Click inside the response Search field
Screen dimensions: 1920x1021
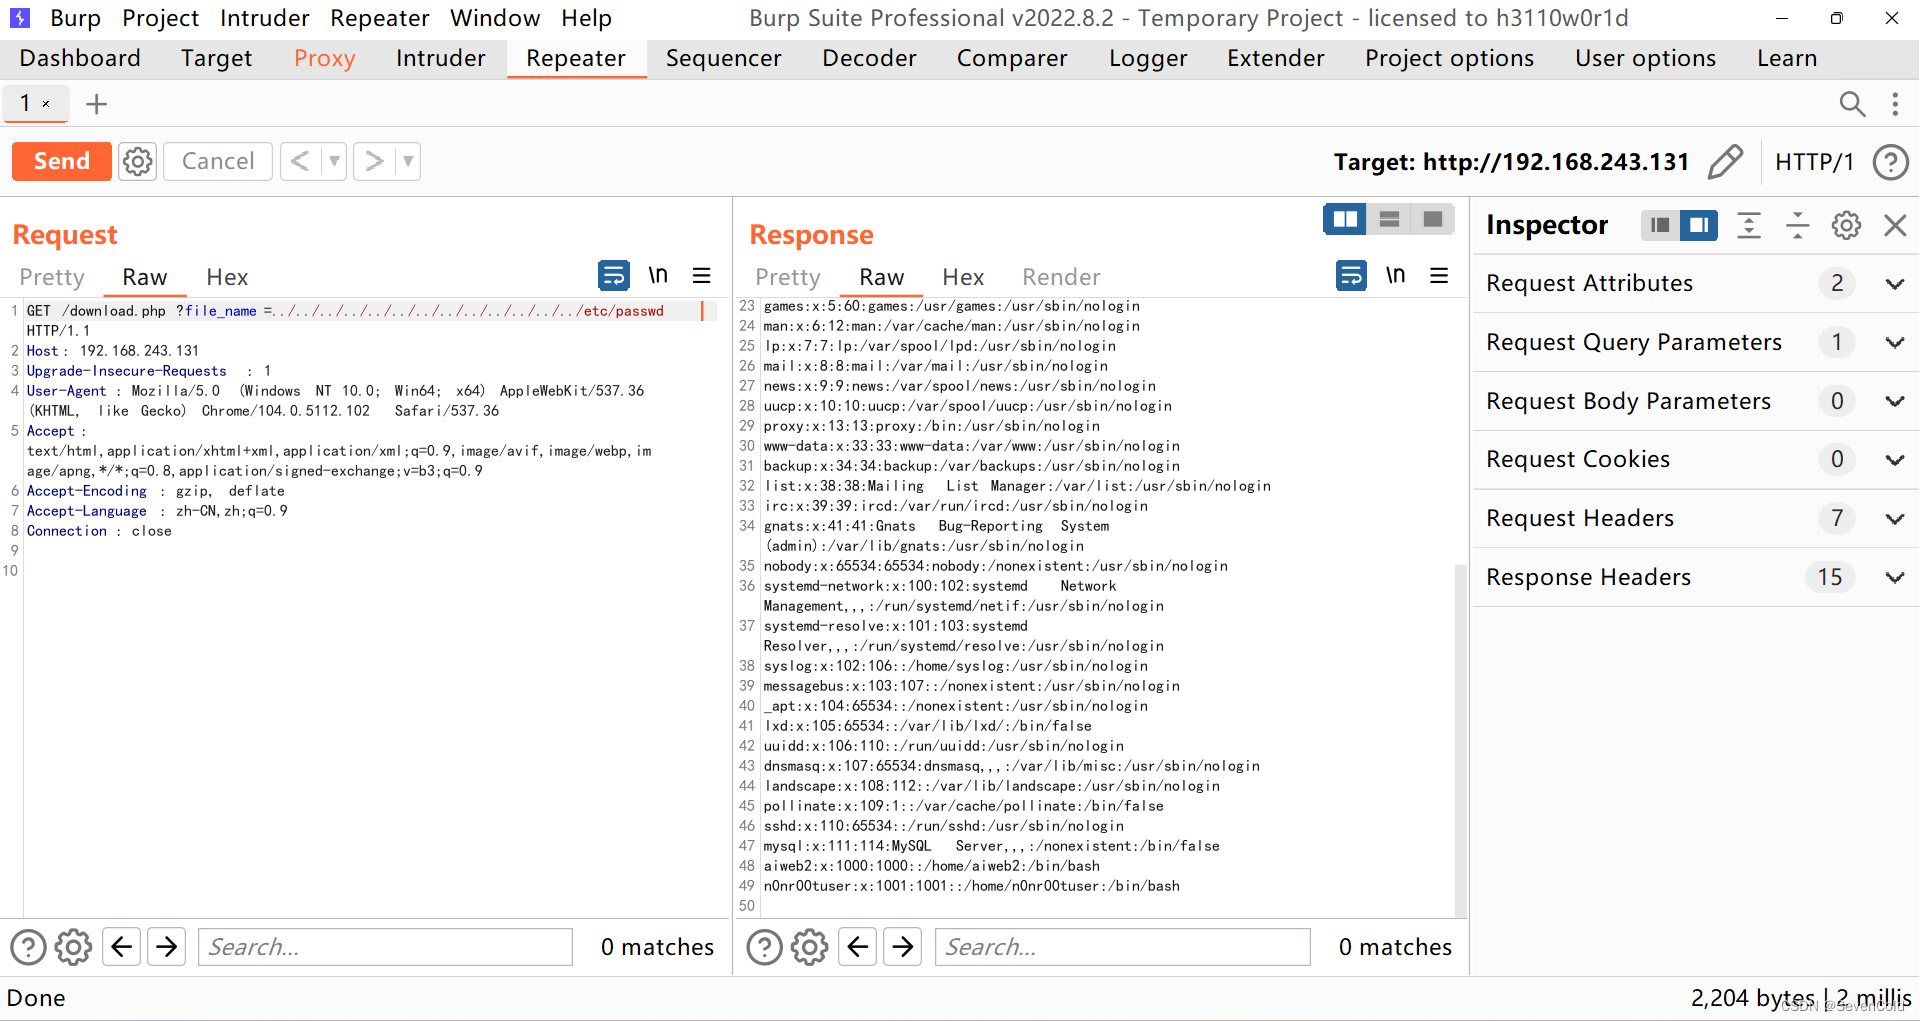pyautogui.click(x=1120, y=946)
